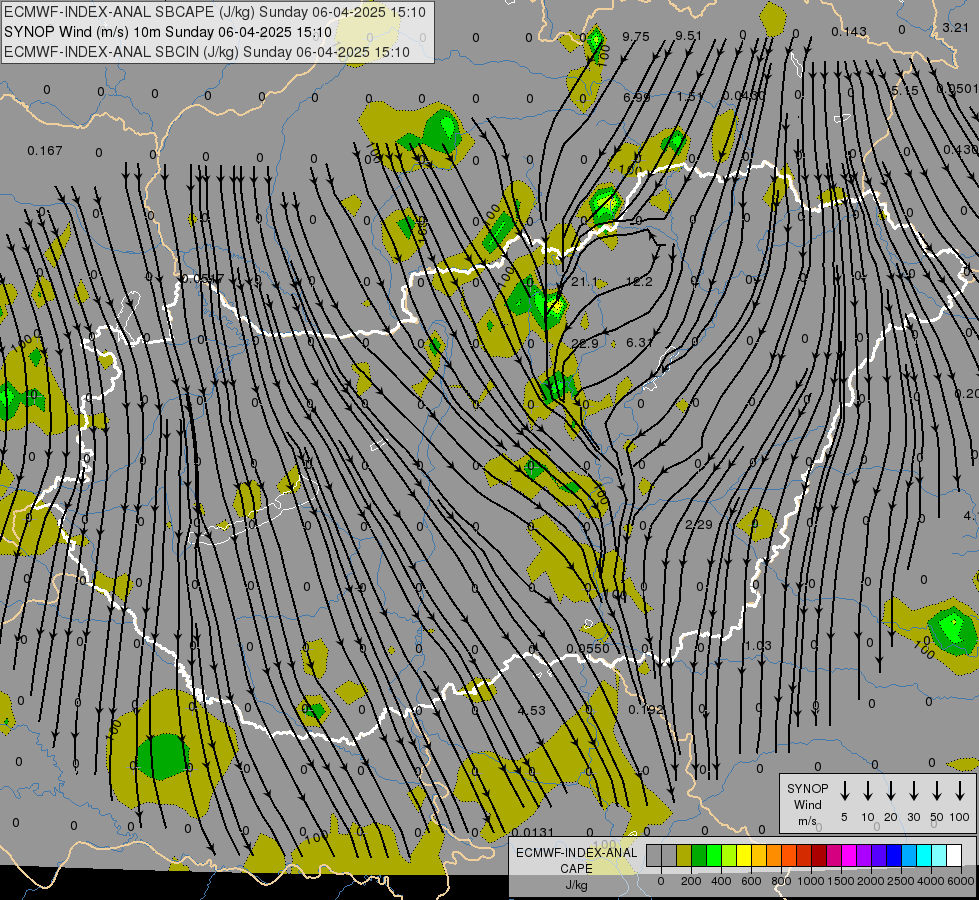Image resolution: width=979 pixels, height=900 pixels.
Task: Click the 21.1 value on the map
Action: pyautogui.click(x=584, y=282)
